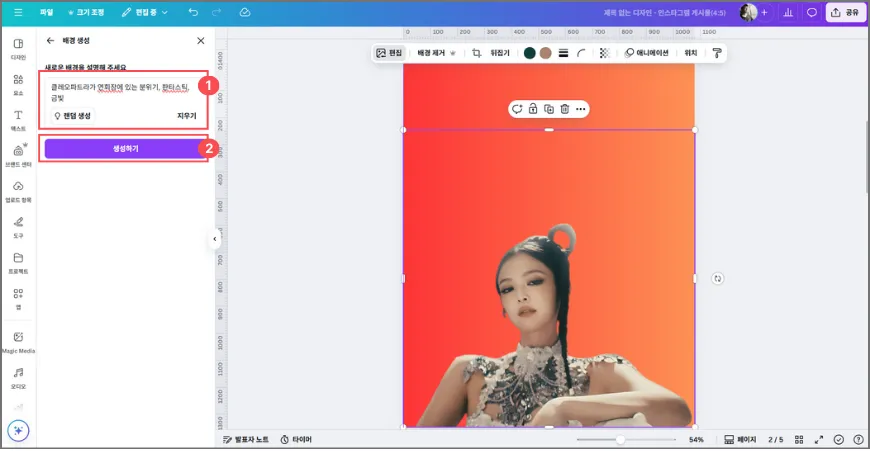Open the 텍스트 text panel

(18, 120)
